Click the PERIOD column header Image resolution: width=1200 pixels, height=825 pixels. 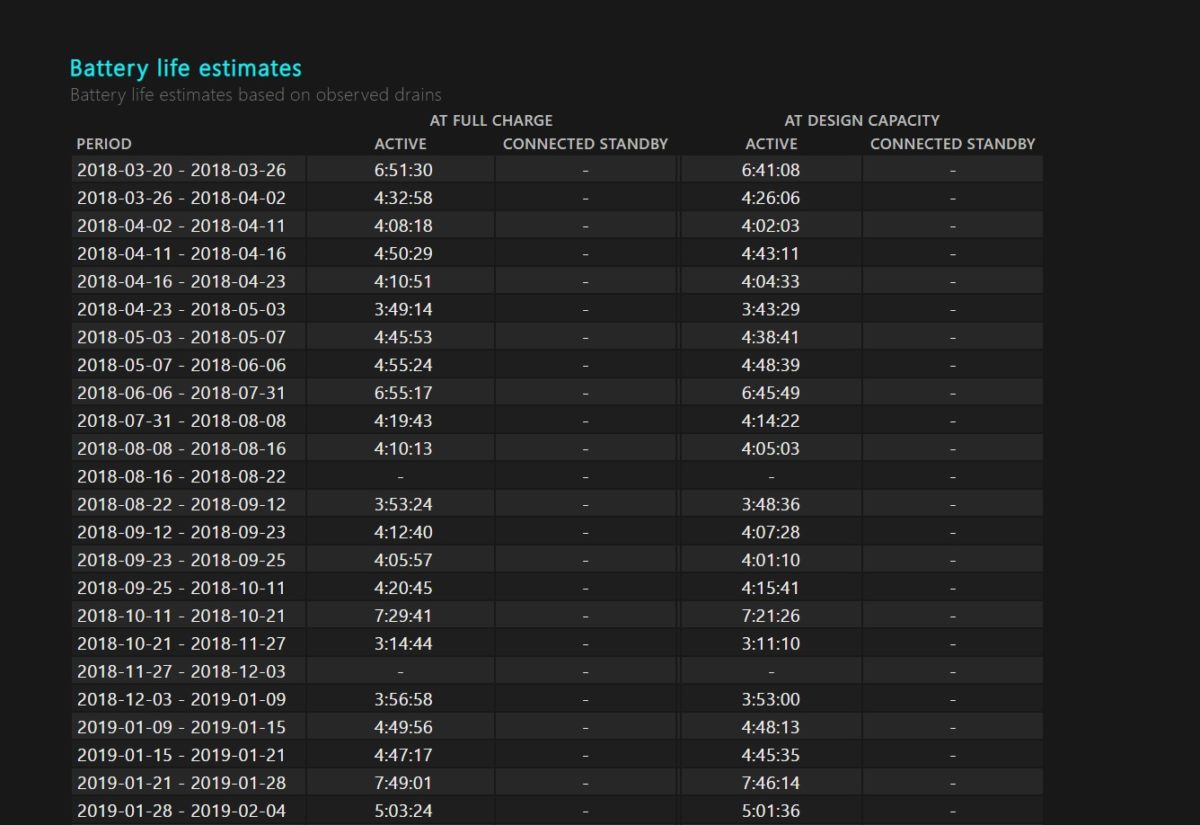pos(104,144)
